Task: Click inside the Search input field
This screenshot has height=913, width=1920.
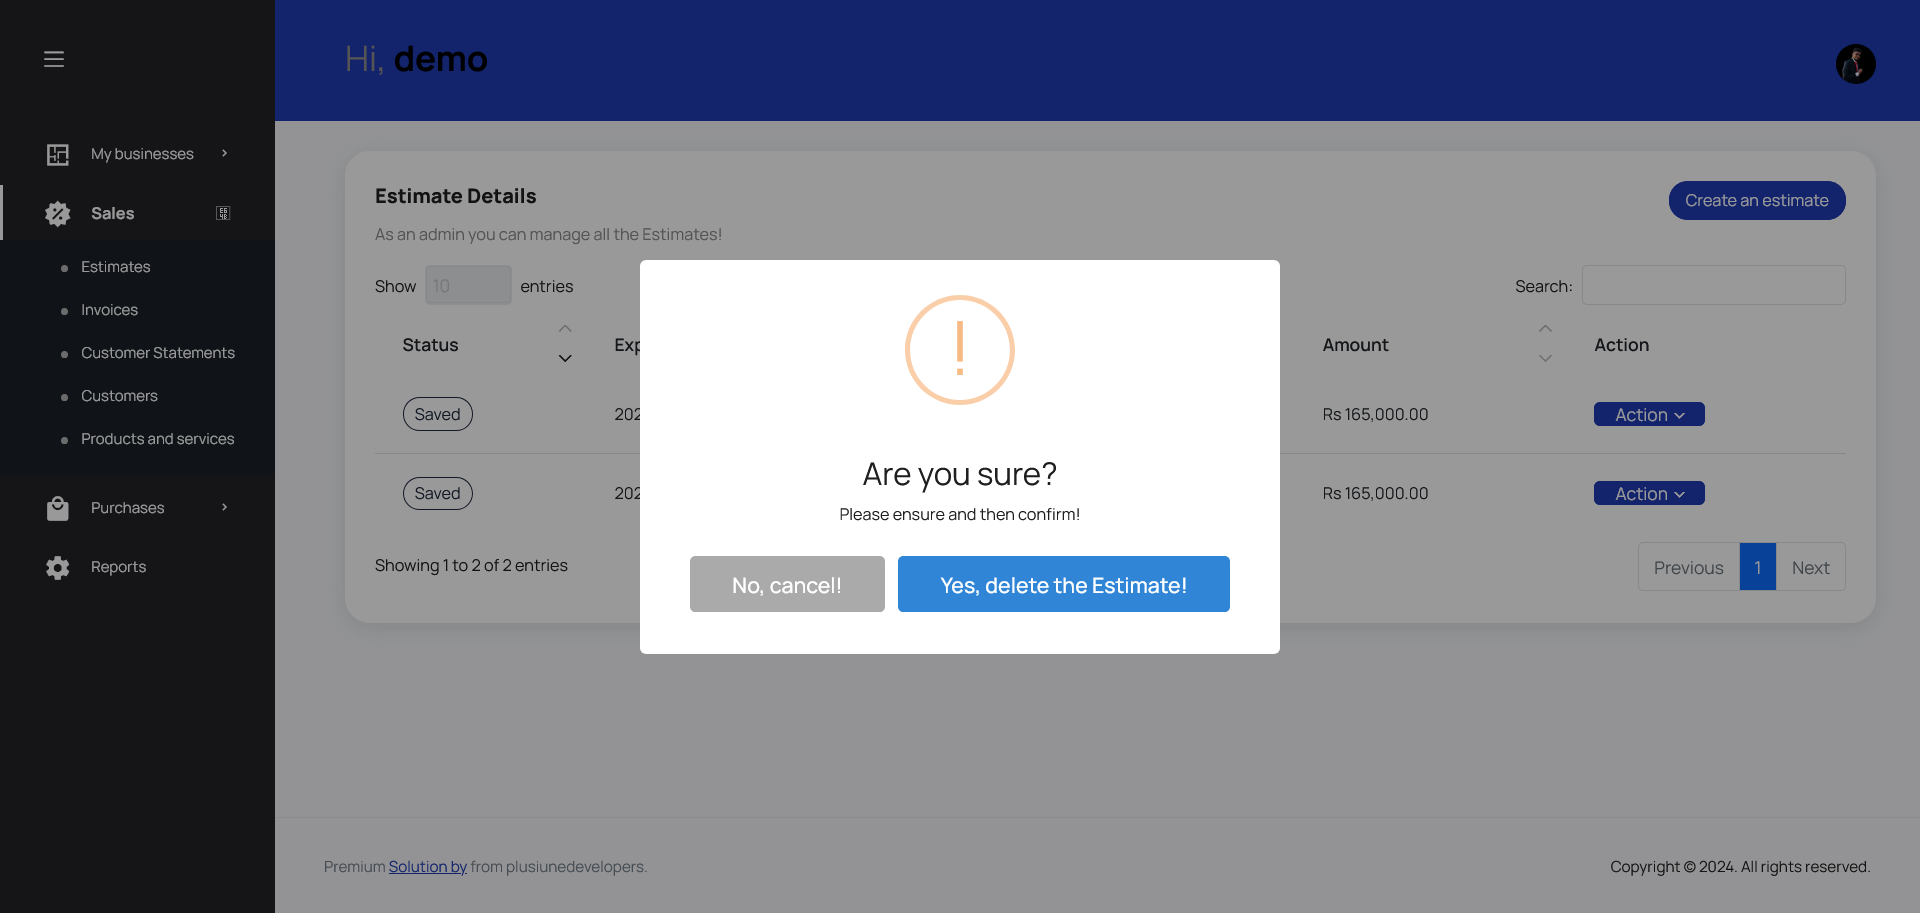Action: [1713, 285]
